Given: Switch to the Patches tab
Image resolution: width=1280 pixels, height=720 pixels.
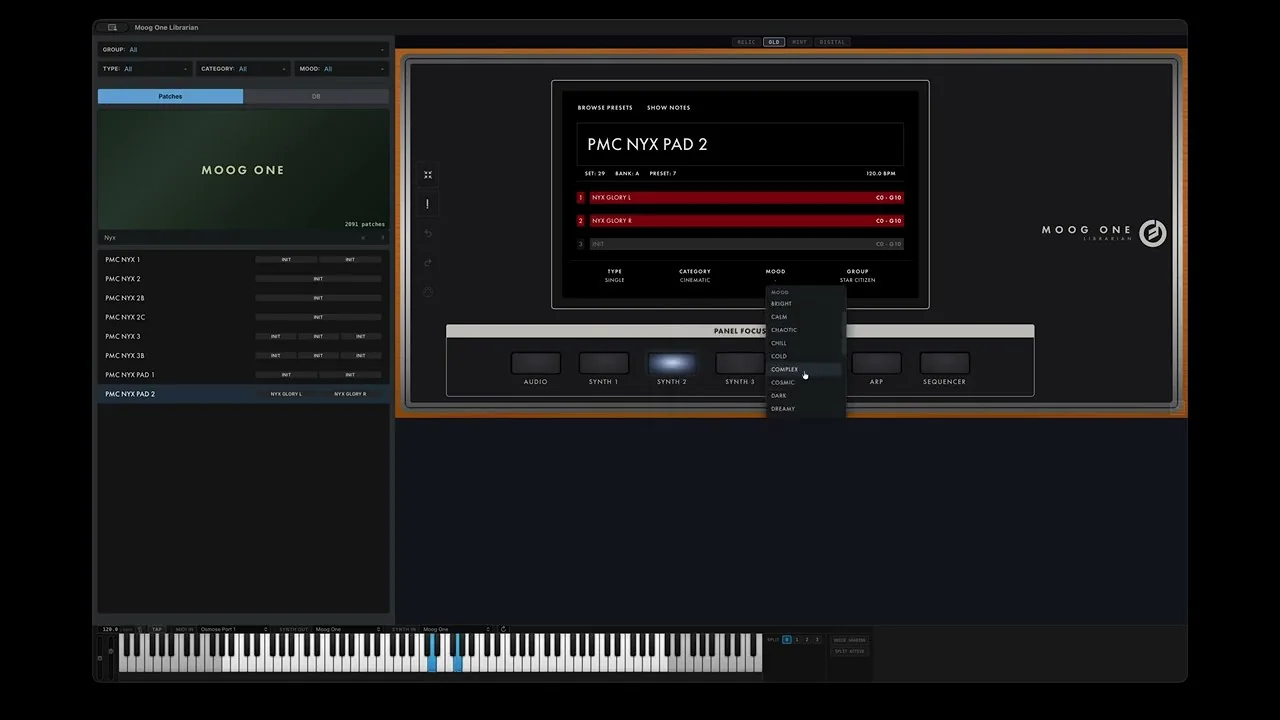Looking at the screenshot, I should (170, 96).
